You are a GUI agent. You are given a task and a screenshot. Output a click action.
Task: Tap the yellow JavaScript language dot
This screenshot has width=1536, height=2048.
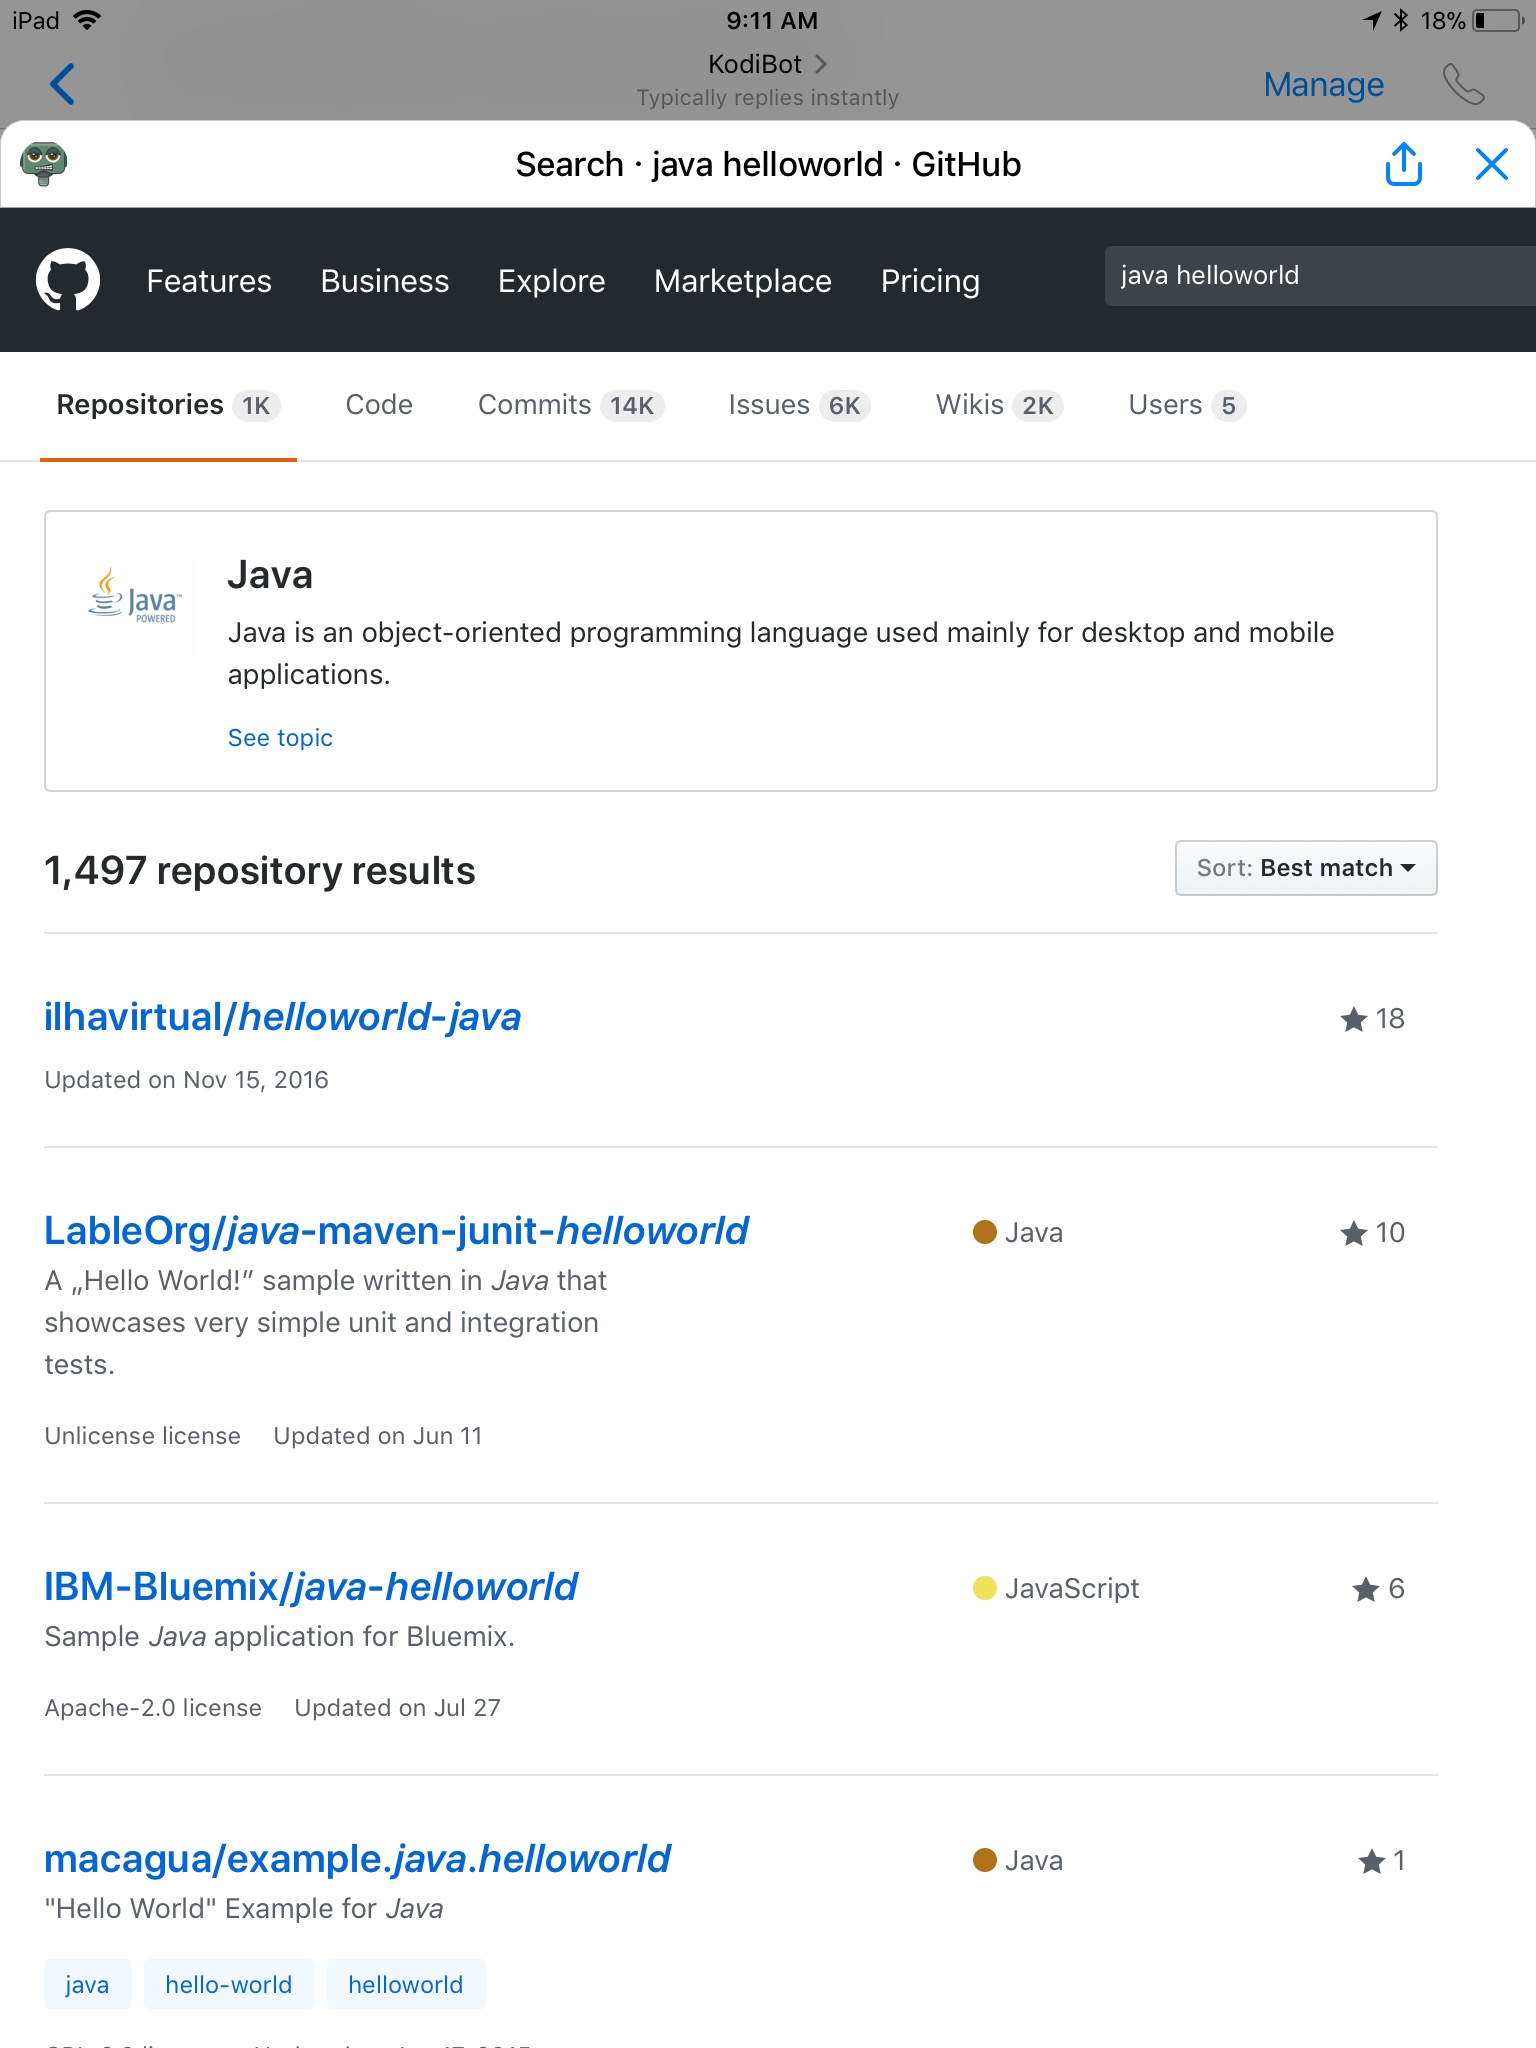click(x=985, y=1588)
